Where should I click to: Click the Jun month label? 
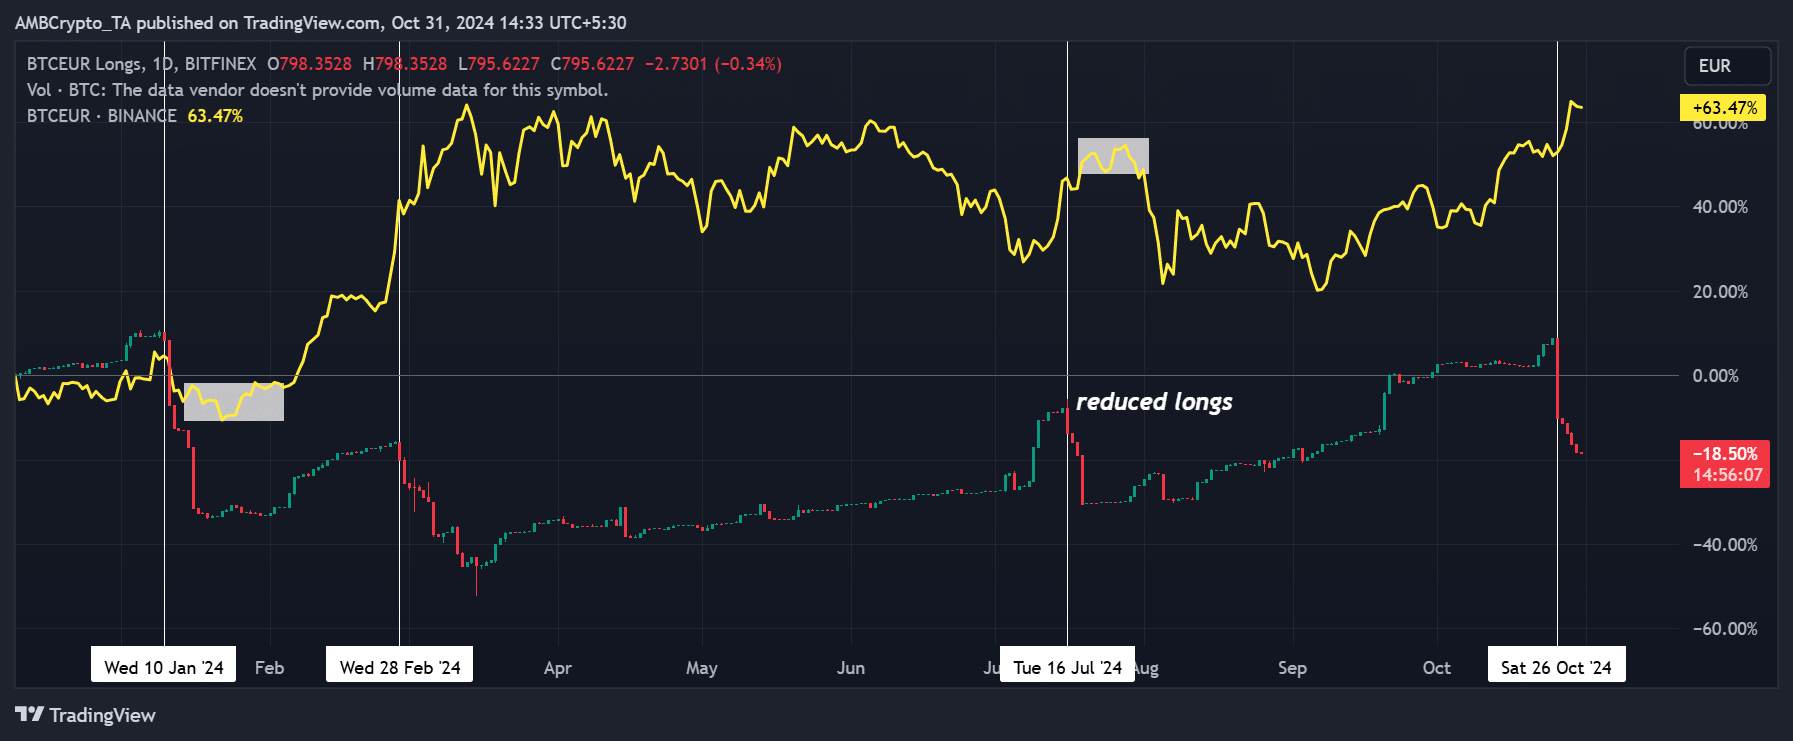click(851, 668)
